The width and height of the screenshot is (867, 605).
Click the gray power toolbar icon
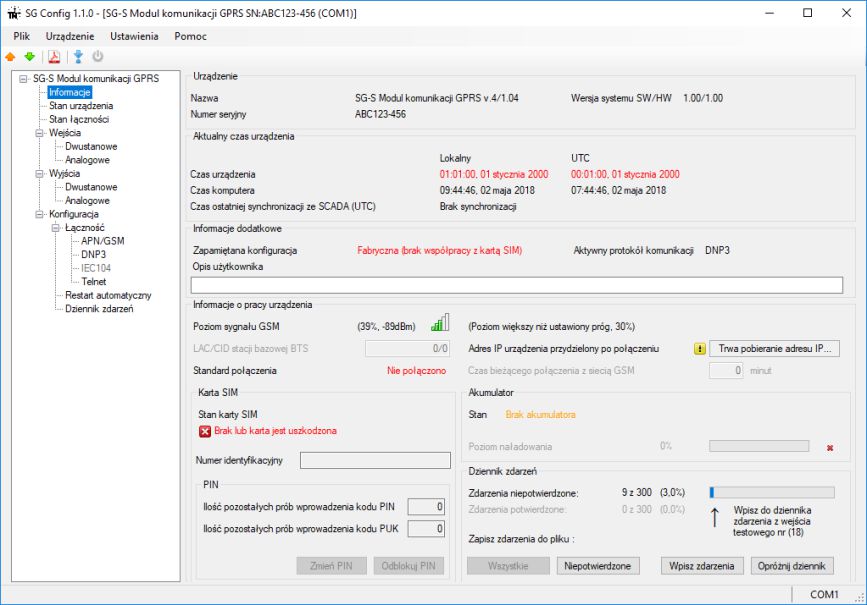point(98,56)
